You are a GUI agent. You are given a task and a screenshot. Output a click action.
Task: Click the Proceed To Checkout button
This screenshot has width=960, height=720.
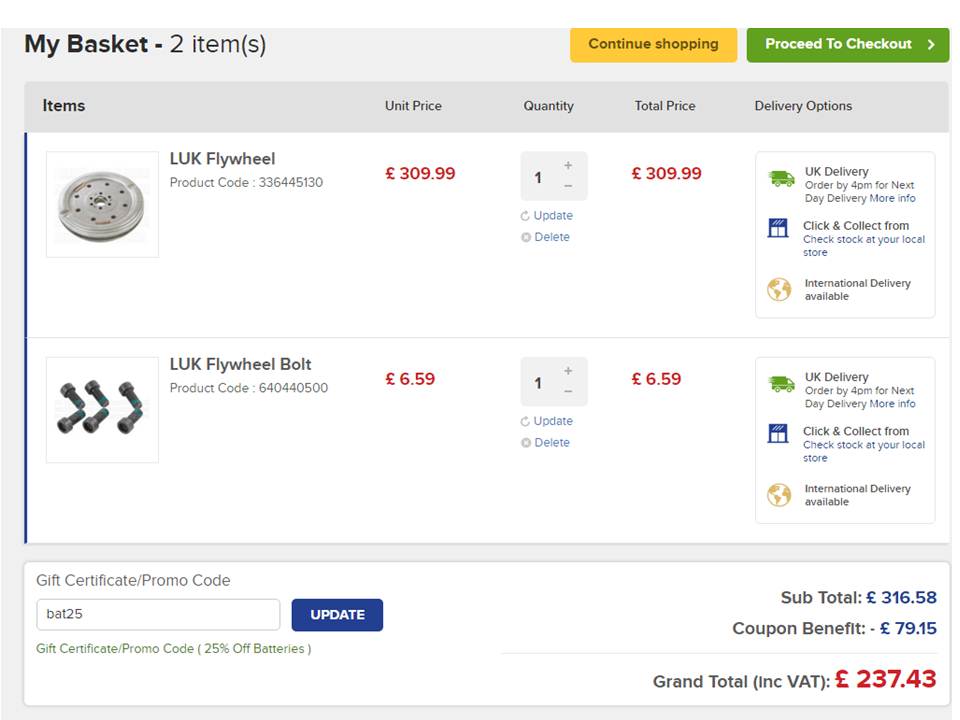(x=847, y=44)
